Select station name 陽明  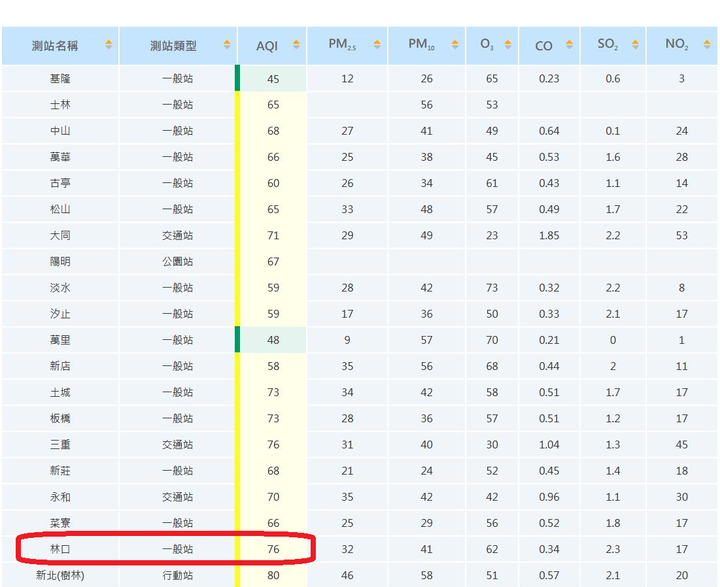tap(60, 262)
